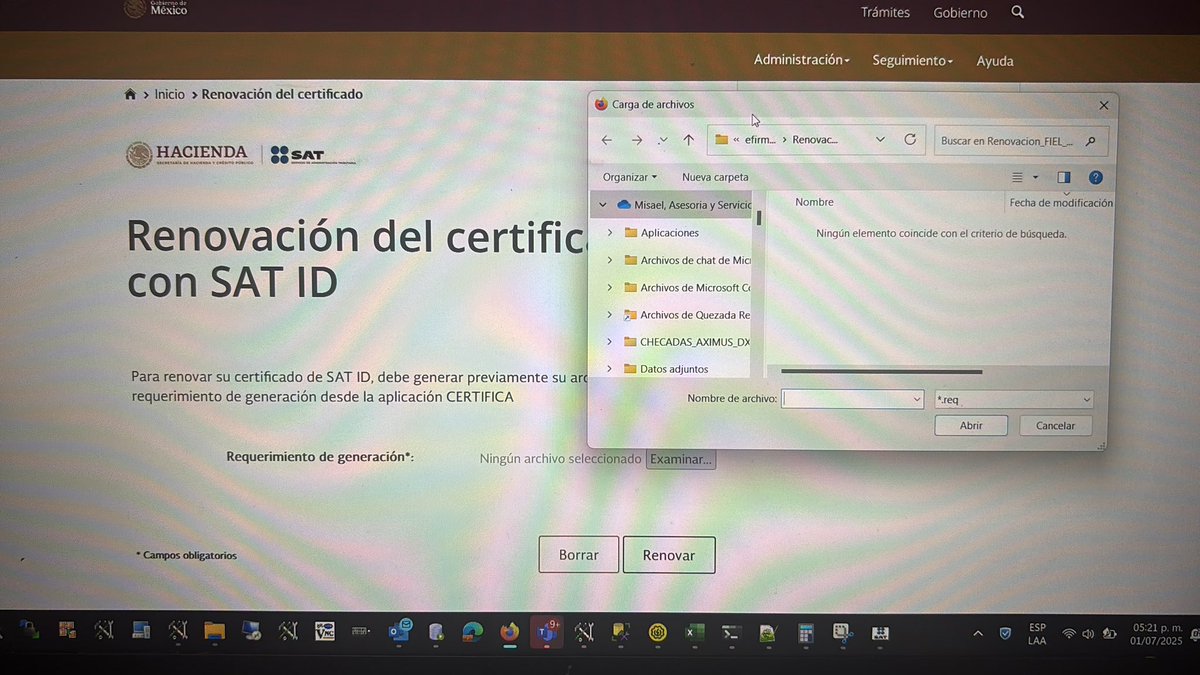Click the SAT logo
1200x675 pixels.
tap(313, 156)
